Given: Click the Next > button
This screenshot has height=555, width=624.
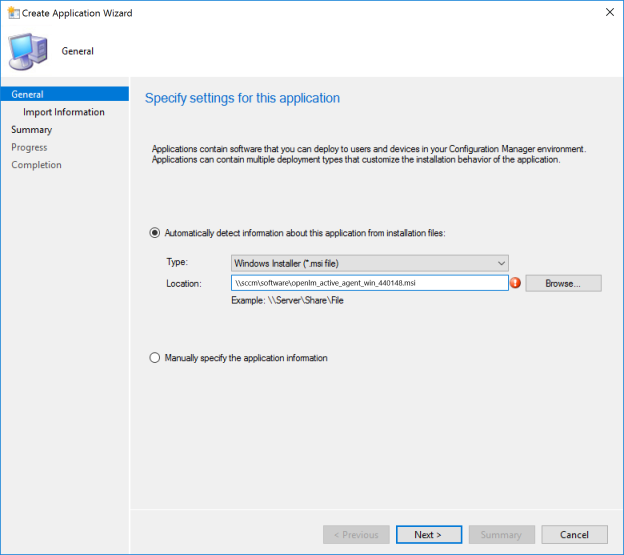Looking at the screenshot, I should click(428, 535).
